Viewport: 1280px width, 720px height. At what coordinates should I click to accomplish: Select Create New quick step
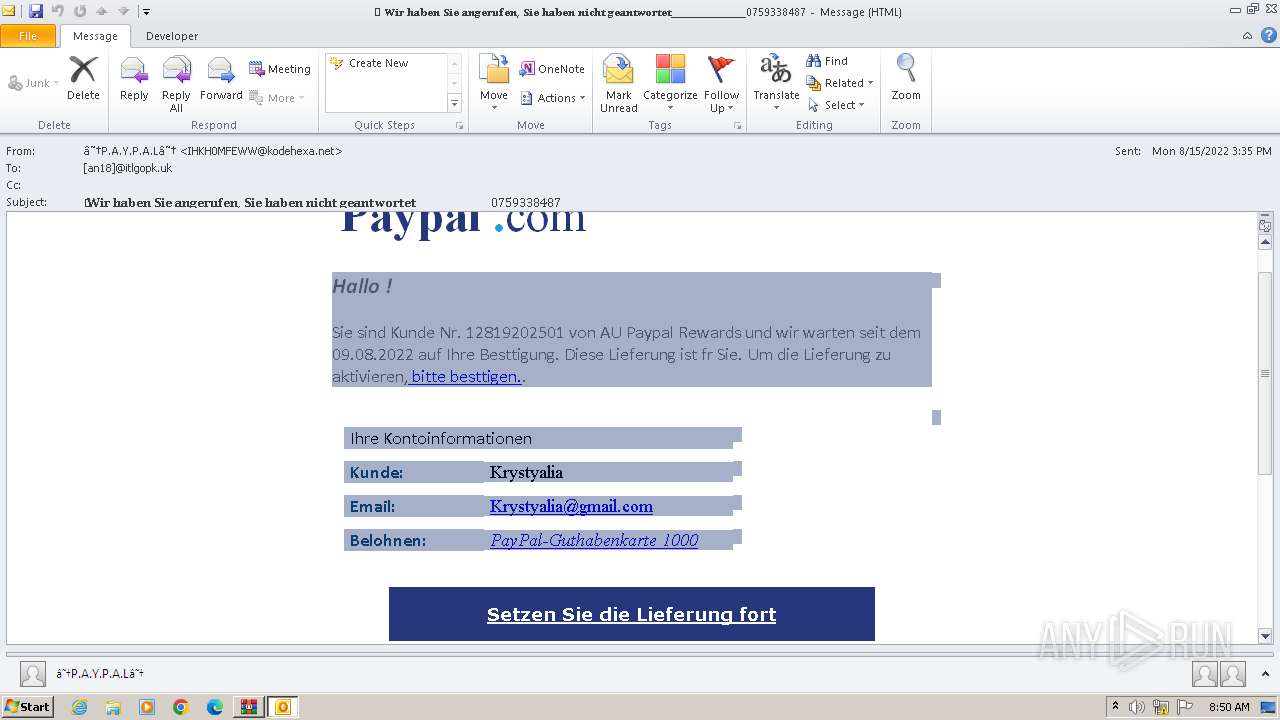(378, 63)
